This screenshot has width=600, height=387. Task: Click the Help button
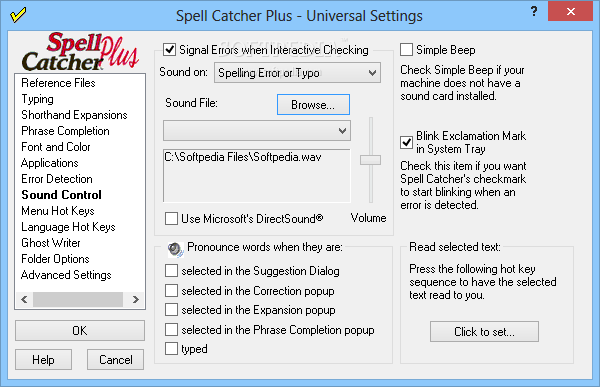[x=43, y=360]
